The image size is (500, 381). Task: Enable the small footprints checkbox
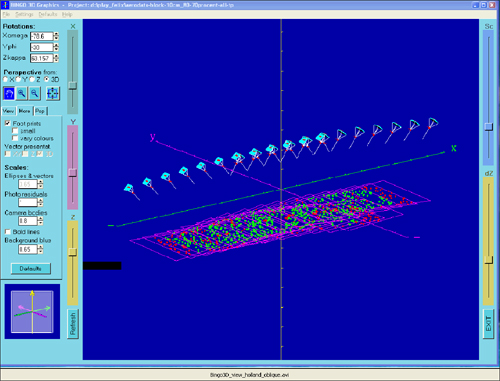click(15, 131)
